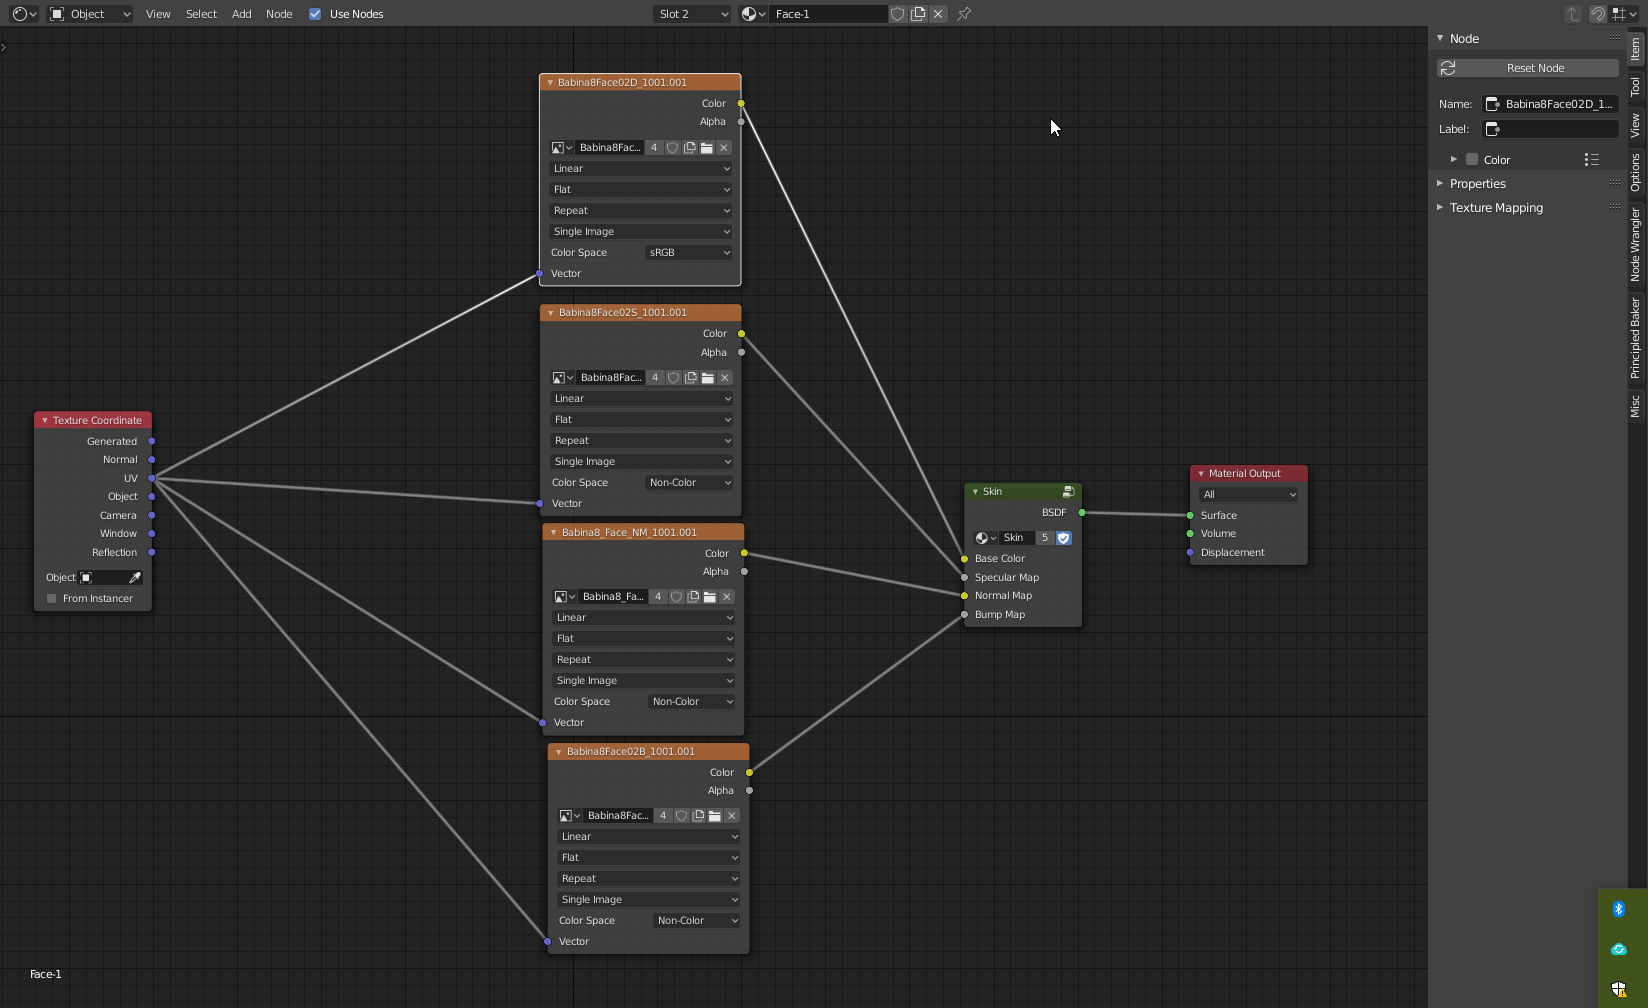This screenshot has height=1008, width=1648.
Task: Browse images in Babina8_Face_NM node
Action: click(565, 597)
